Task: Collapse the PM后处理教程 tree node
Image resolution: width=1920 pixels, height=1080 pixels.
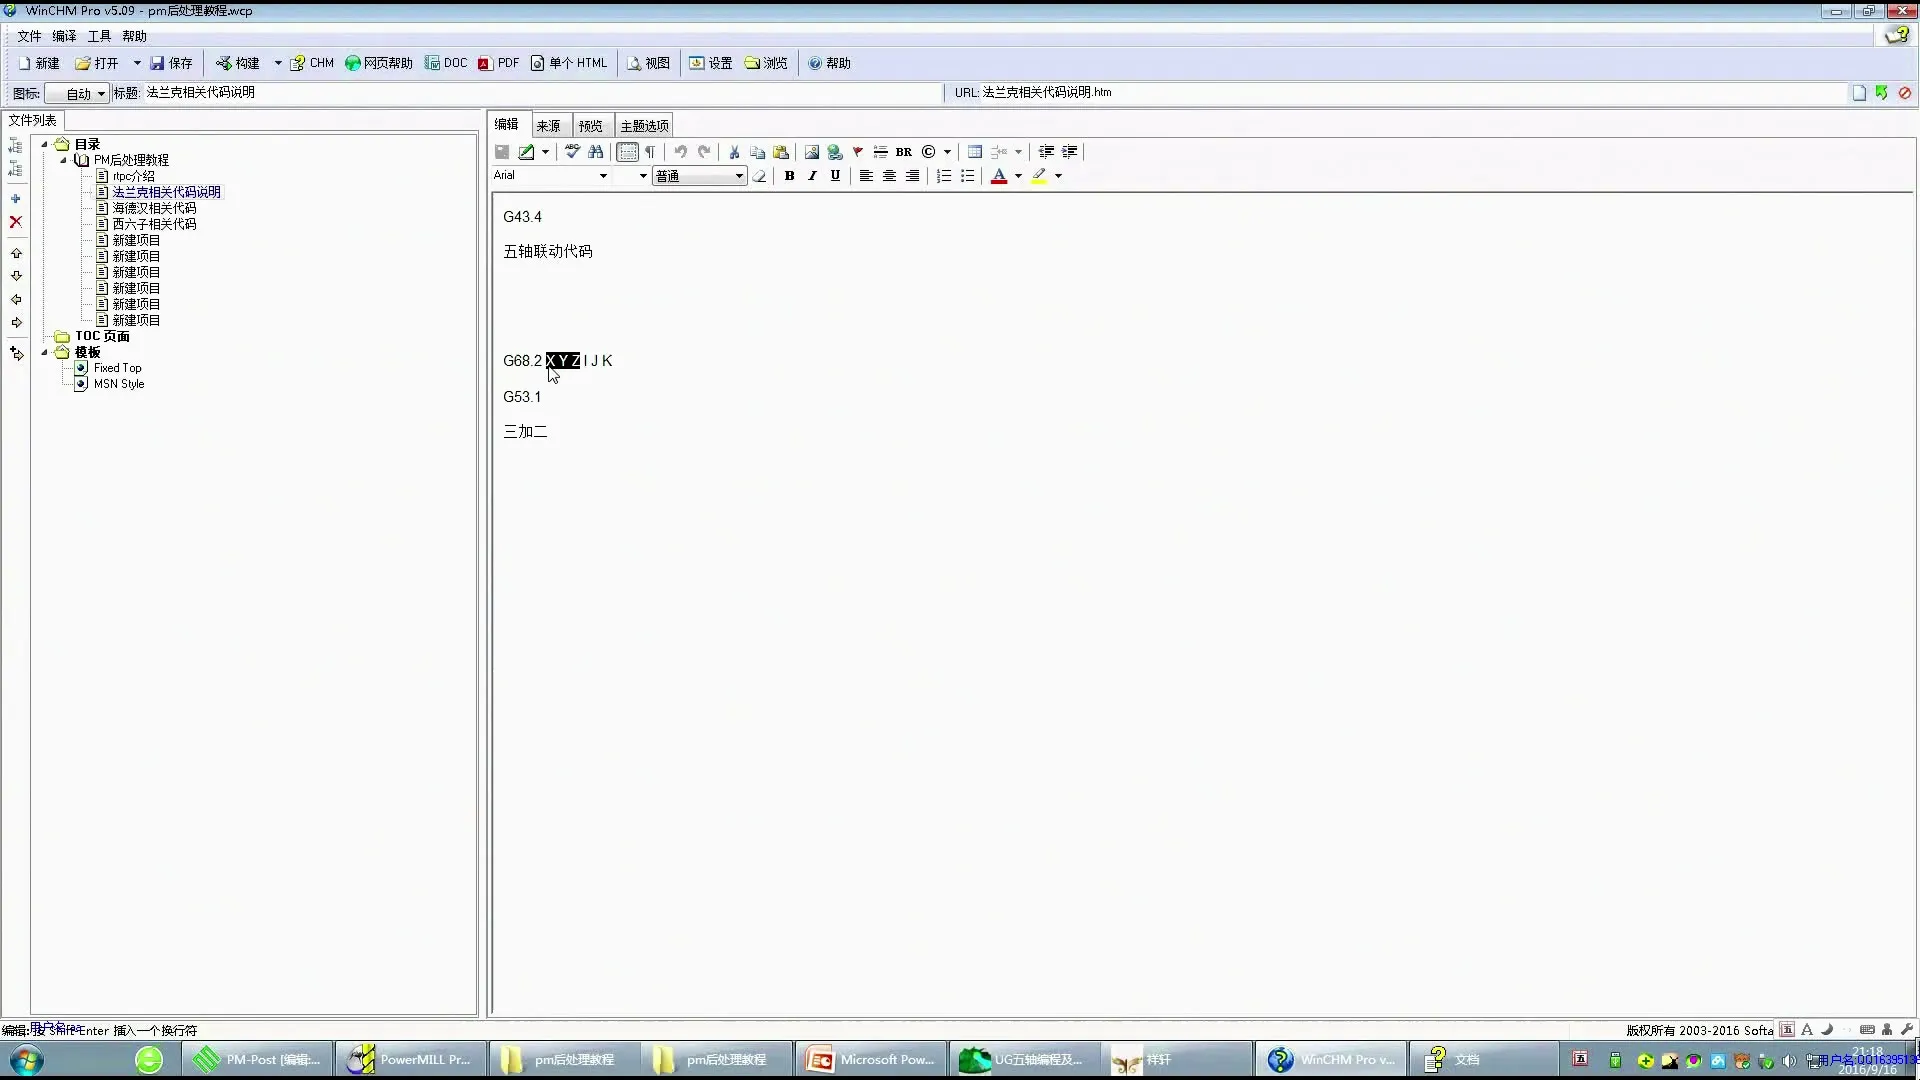Action: coord(63,160)
